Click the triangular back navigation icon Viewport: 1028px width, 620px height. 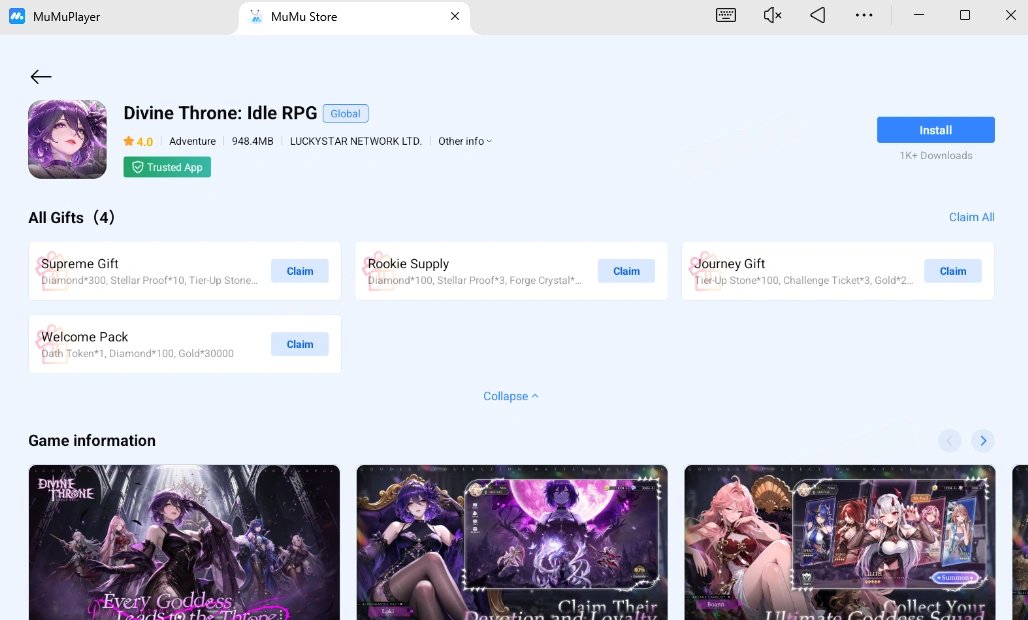[x=818, y=15]
